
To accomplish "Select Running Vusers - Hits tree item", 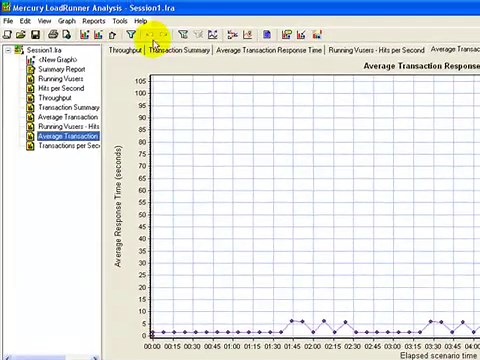I will [69, 127].
